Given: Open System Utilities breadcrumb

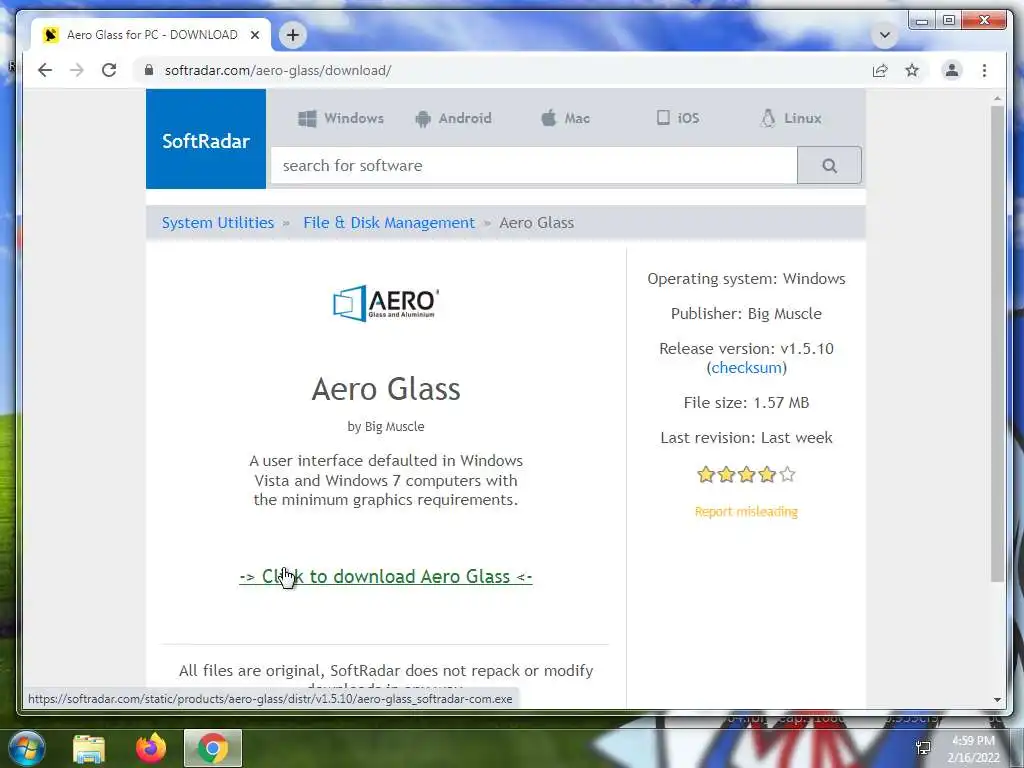Looking at the screenshot, I should 218,223.
